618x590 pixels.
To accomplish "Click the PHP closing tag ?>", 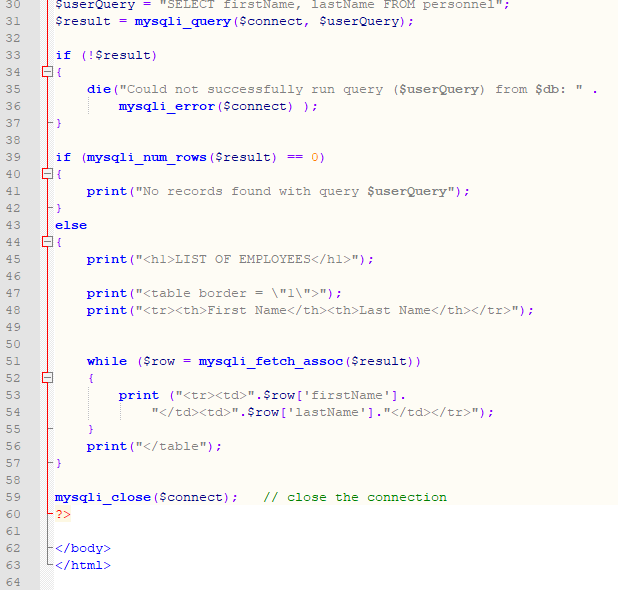I will tap(63, 514).
